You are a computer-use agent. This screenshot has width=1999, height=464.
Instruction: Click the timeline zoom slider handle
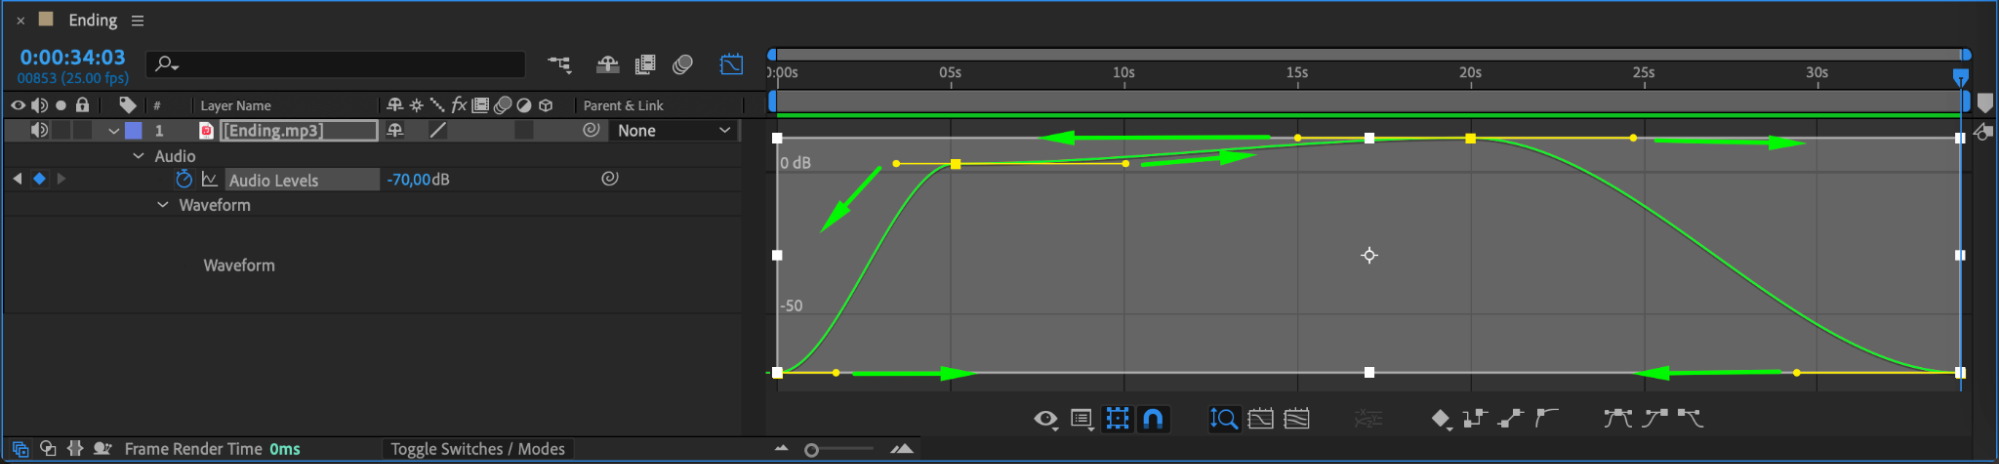[x=812, y=450]
